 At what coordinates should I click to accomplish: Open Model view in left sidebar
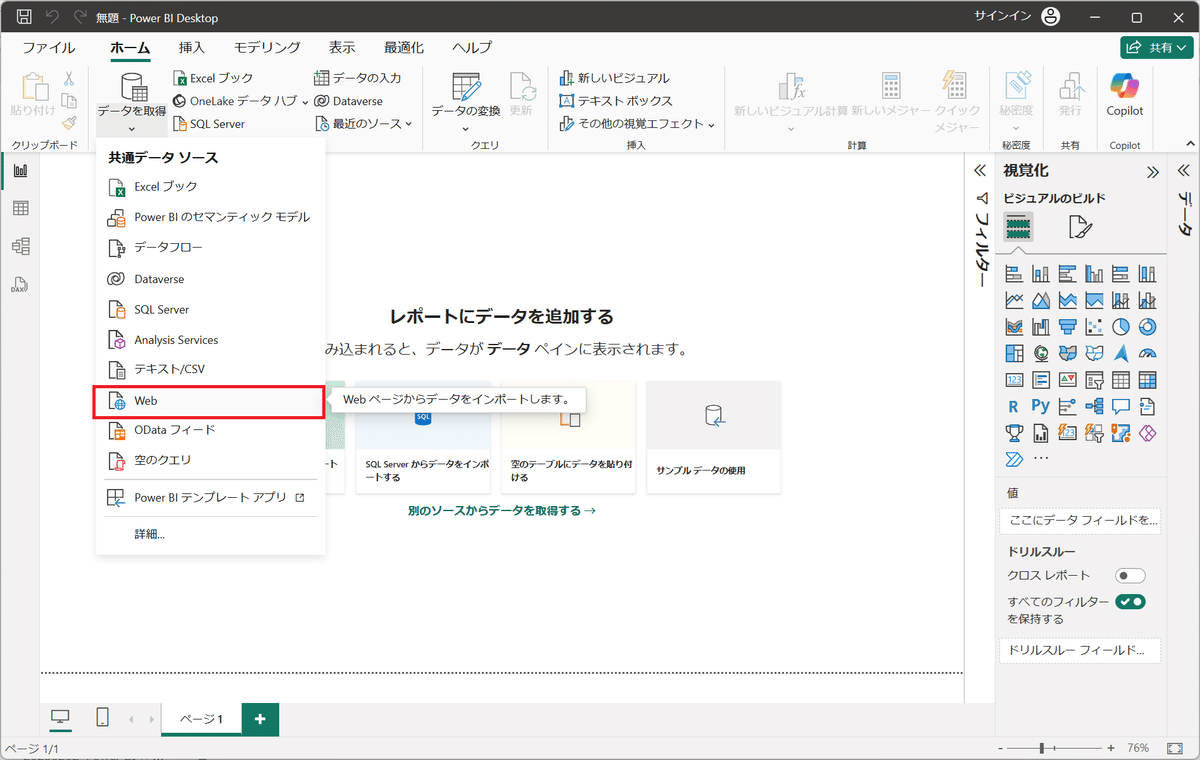20,246
